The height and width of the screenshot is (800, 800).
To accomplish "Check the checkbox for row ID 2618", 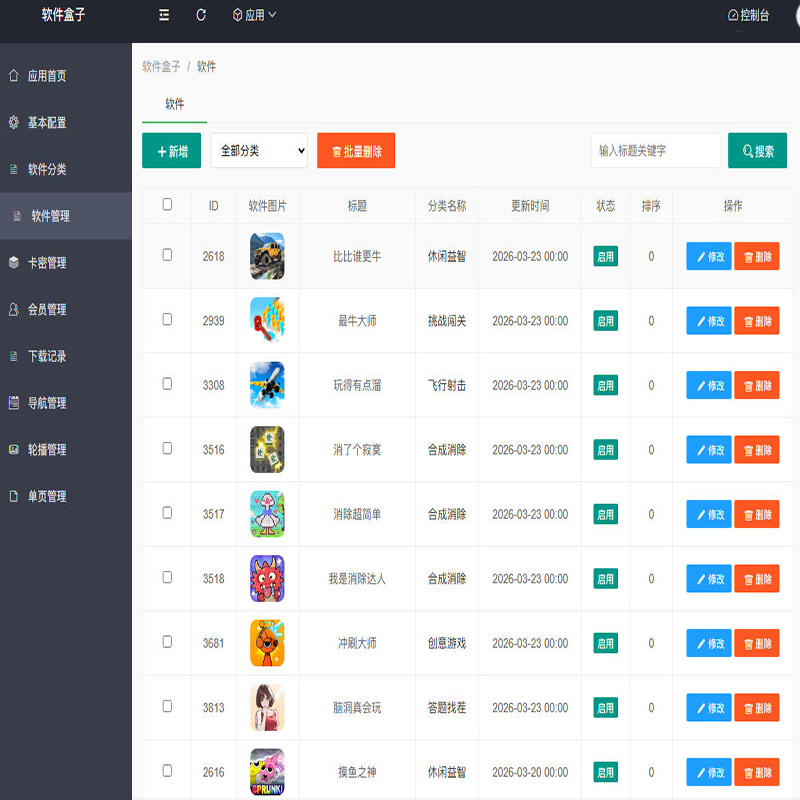I will [x=165, y=256].
